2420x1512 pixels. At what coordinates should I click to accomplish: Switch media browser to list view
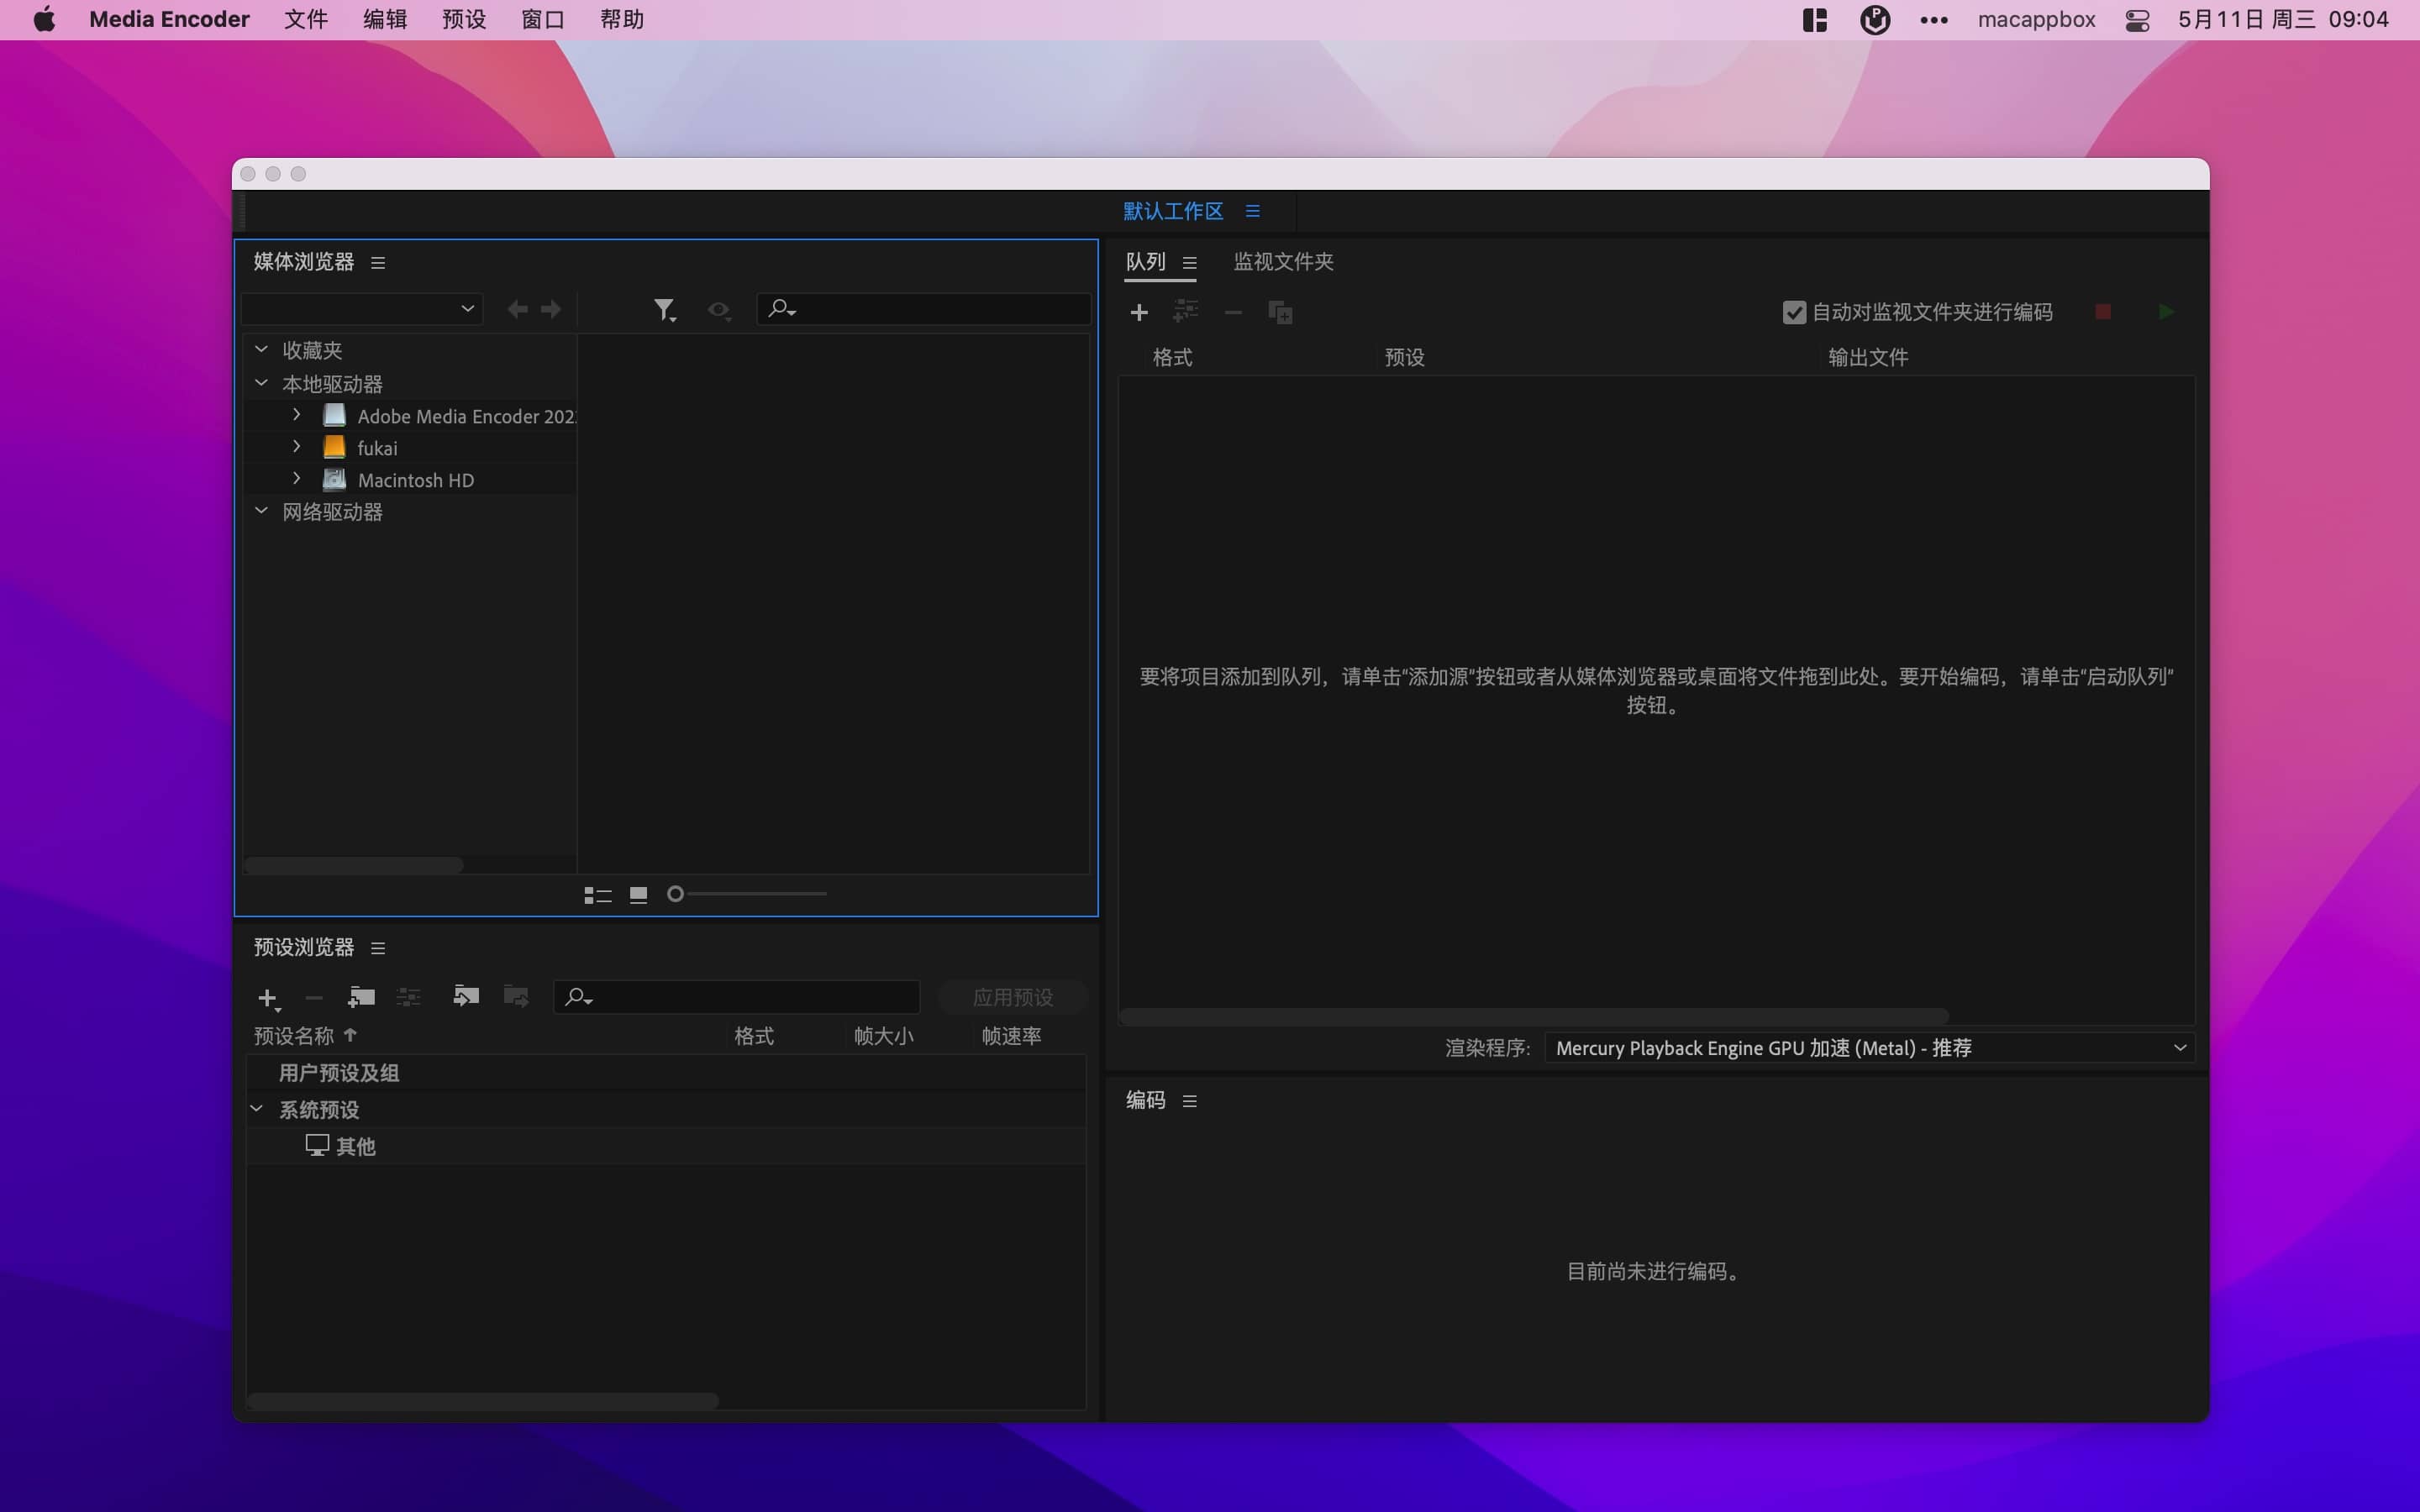[x=598, y=895]
